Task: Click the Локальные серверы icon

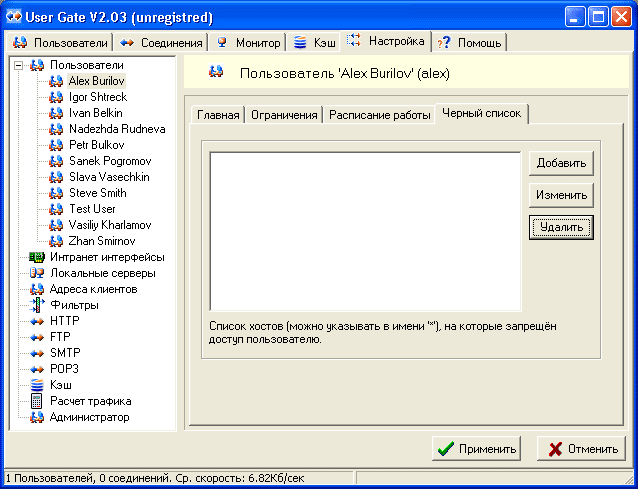Action: point(37,273)
